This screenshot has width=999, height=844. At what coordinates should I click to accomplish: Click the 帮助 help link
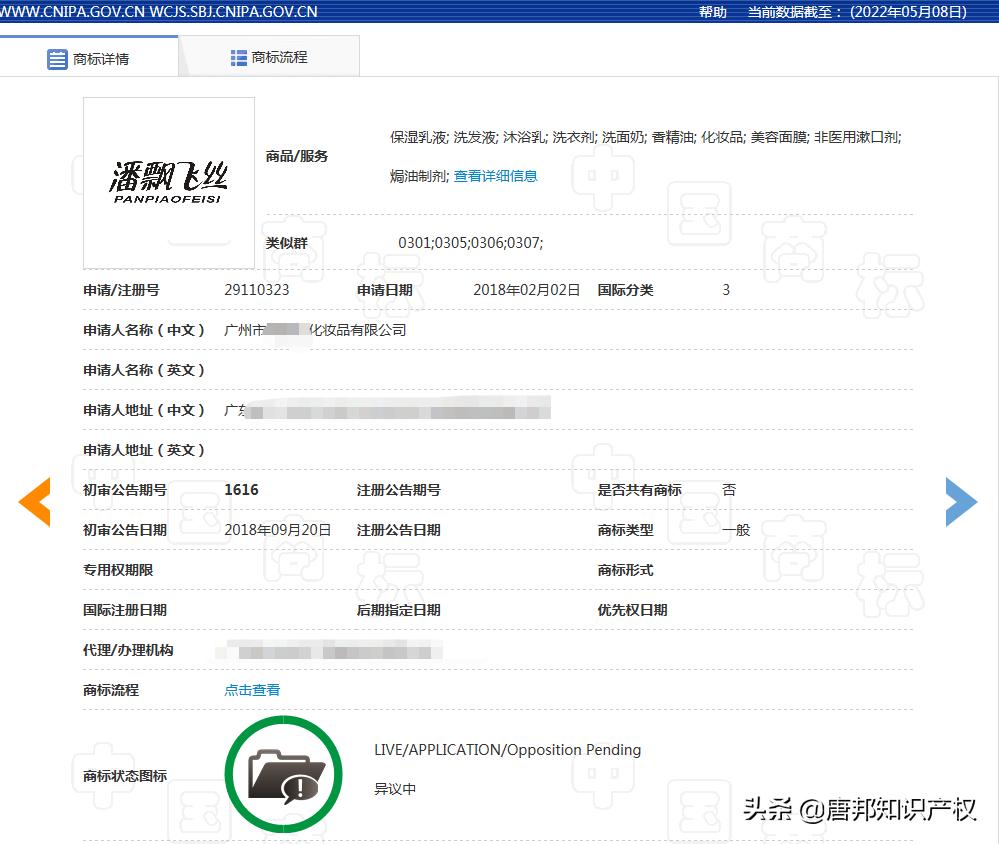click(x=711, y=12)
